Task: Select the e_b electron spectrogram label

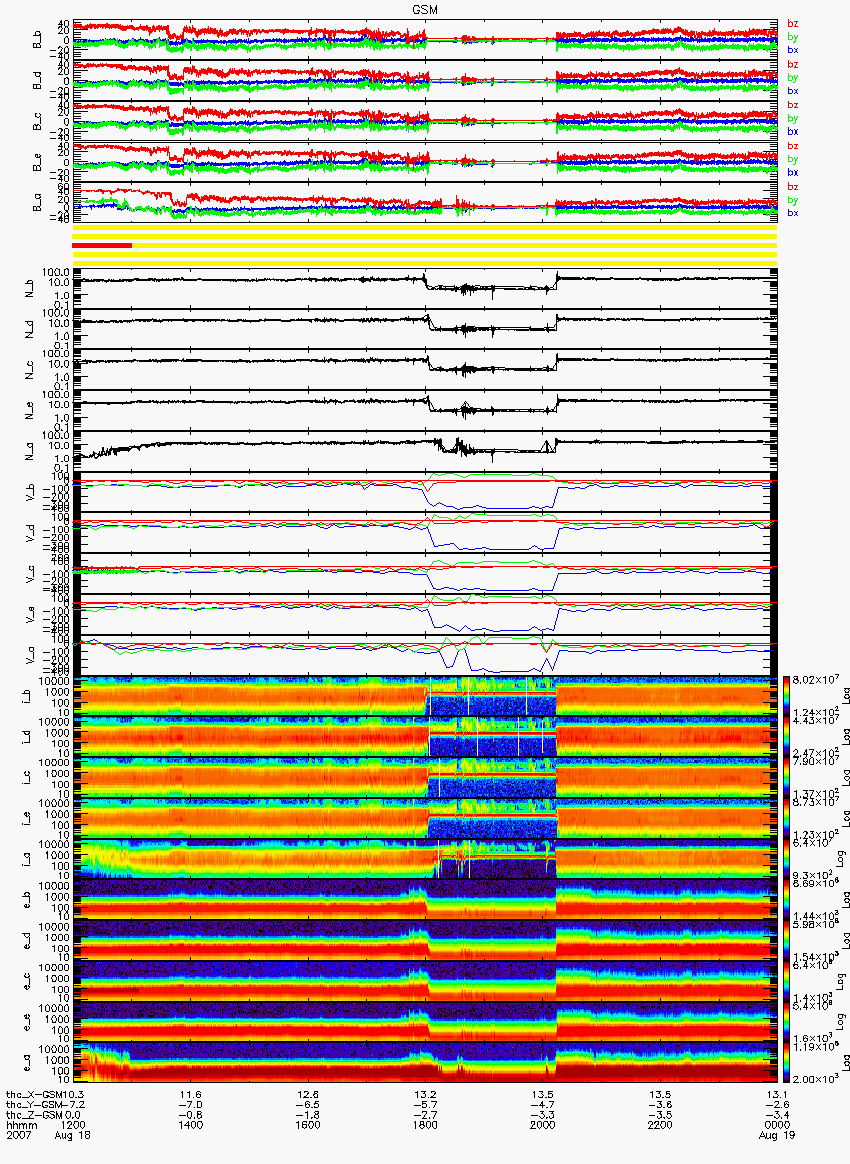Action: tap(27, 900)
